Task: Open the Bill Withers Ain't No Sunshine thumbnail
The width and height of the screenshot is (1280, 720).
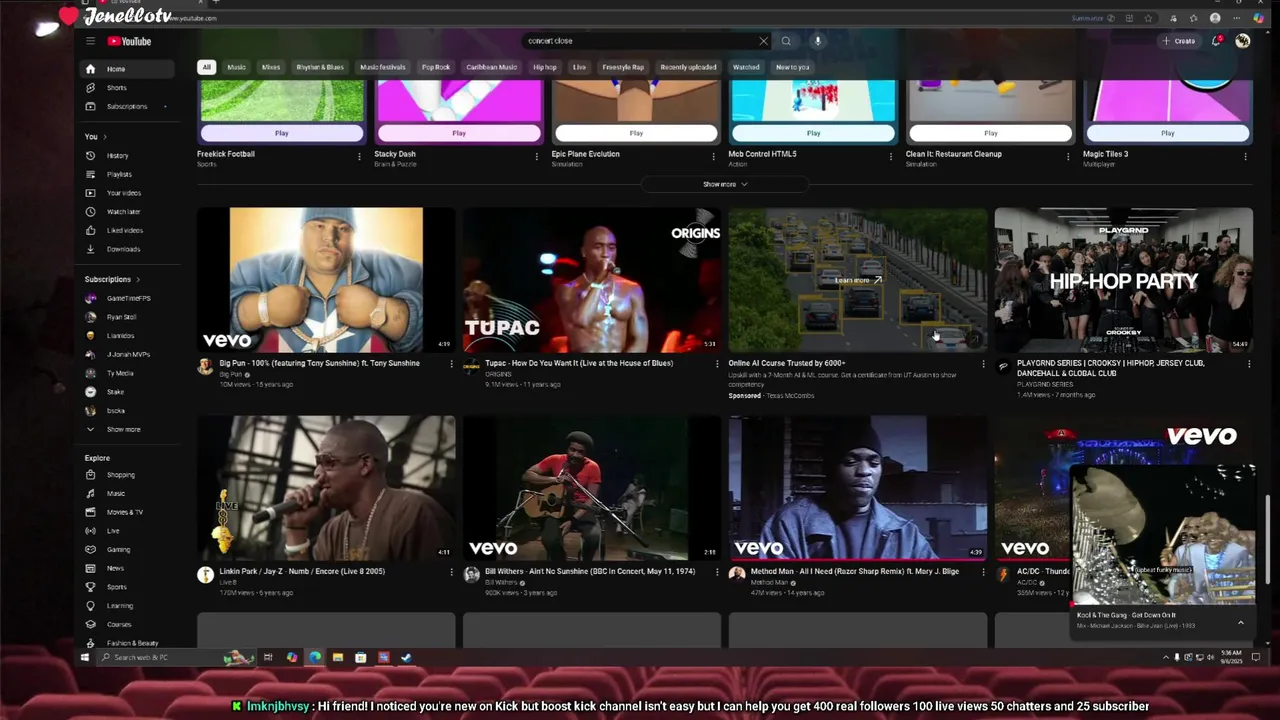Action: [x=592, y=488]
